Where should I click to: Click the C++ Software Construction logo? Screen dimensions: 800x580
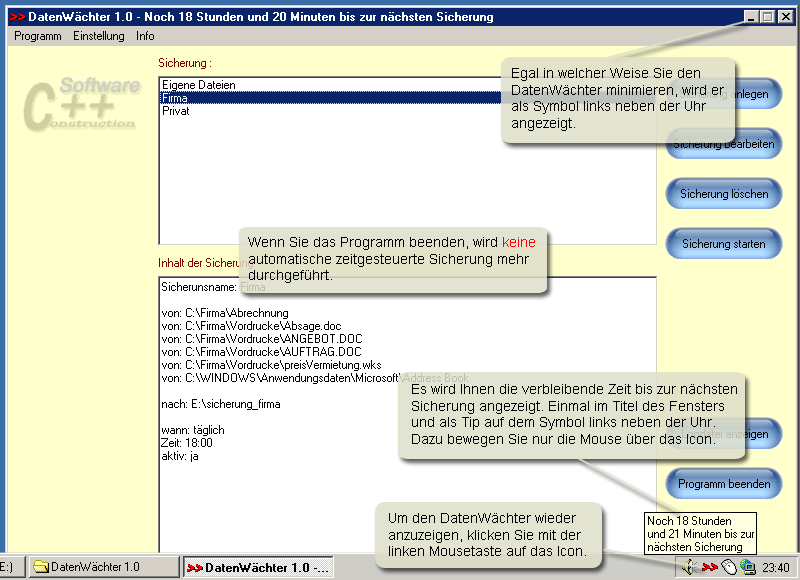[x=82, y=103]
